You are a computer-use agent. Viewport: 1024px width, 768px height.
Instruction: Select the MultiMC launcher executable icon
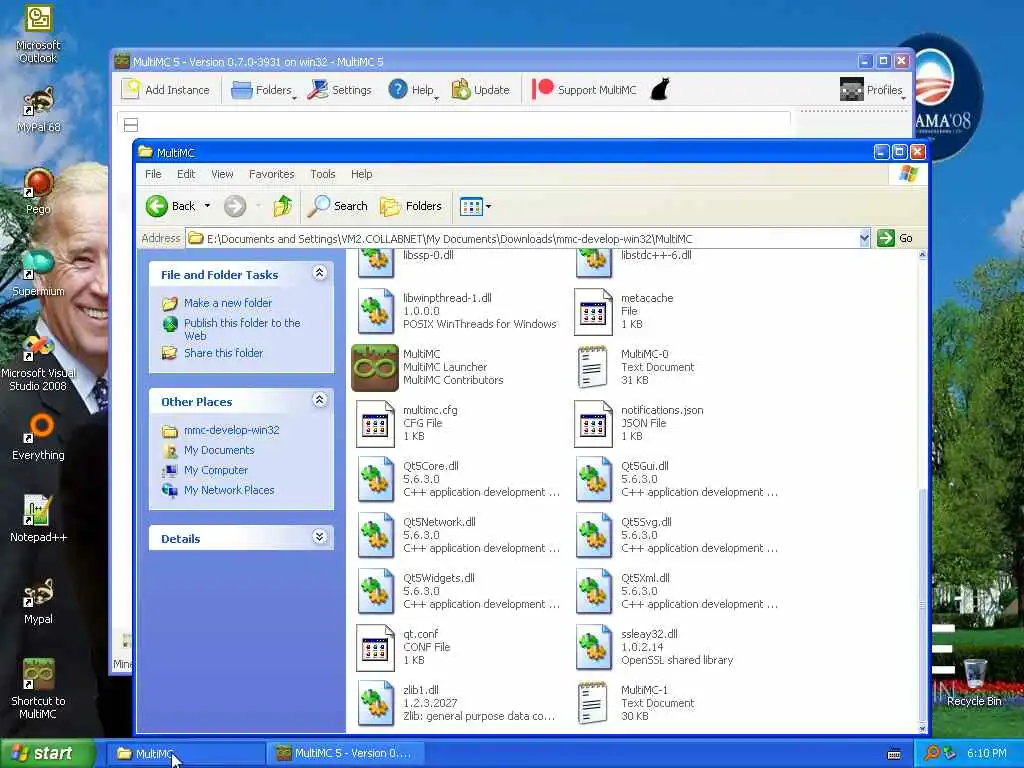click(x=375, y=368)
